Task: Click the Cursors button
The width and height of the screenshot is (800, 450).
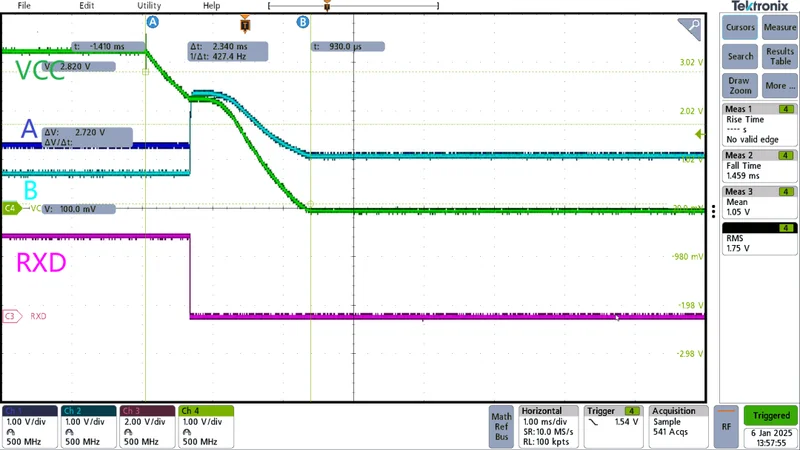Action: (740, 28)
